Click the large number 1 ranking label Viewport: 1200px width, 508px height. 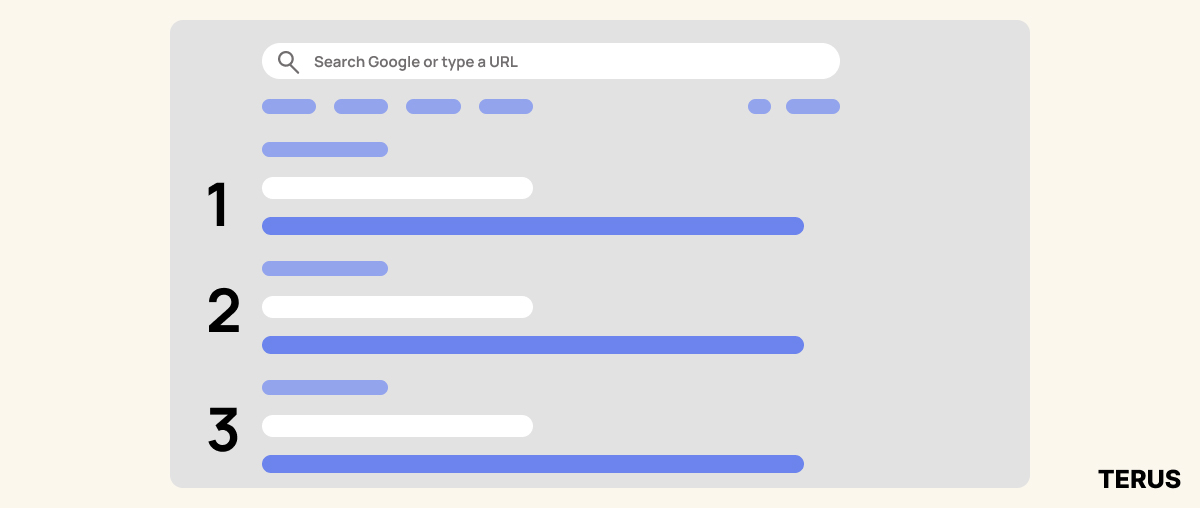pyautogui.click(x=218, y=206)
